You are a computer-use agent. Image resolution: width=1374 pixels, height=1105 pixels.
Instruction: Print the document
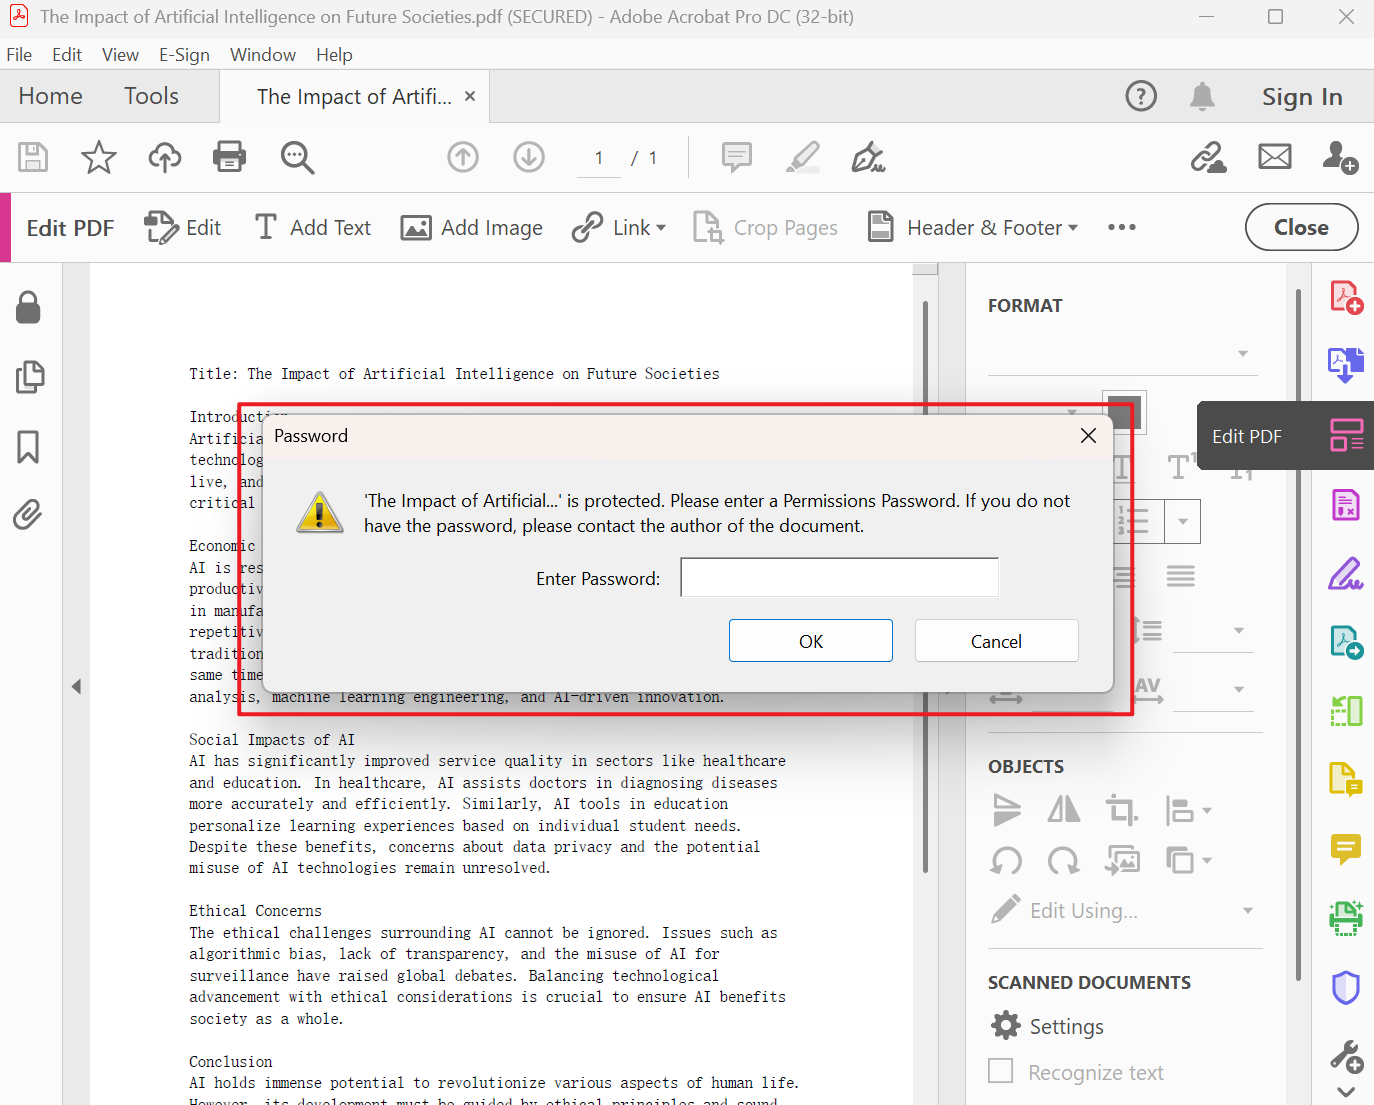click(x=230, y=157)
